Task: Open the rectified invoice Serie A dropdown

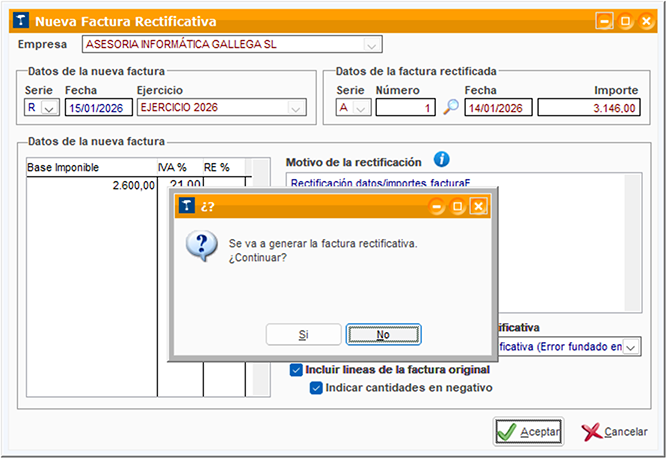Action: (361, 107)
